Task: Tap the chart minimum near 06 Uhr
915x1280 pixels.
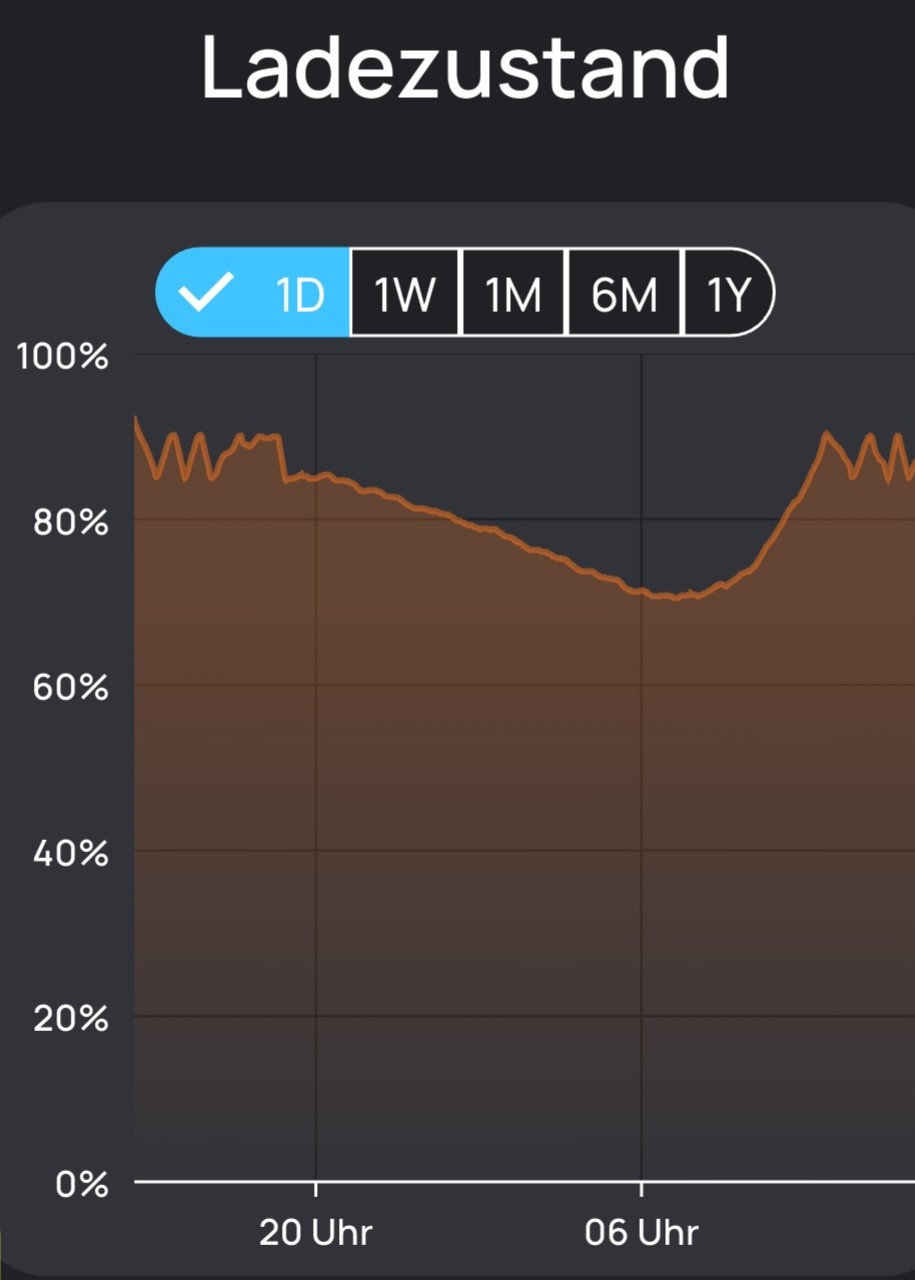Action: tap(676, 597)
